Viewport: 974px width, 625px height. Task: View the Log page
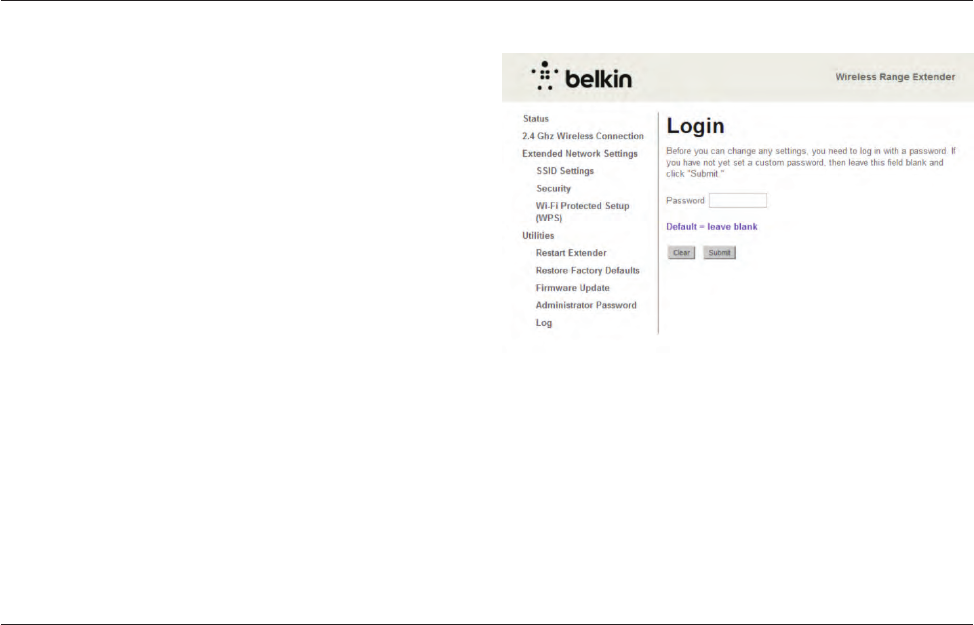click(x=544, y=323)
